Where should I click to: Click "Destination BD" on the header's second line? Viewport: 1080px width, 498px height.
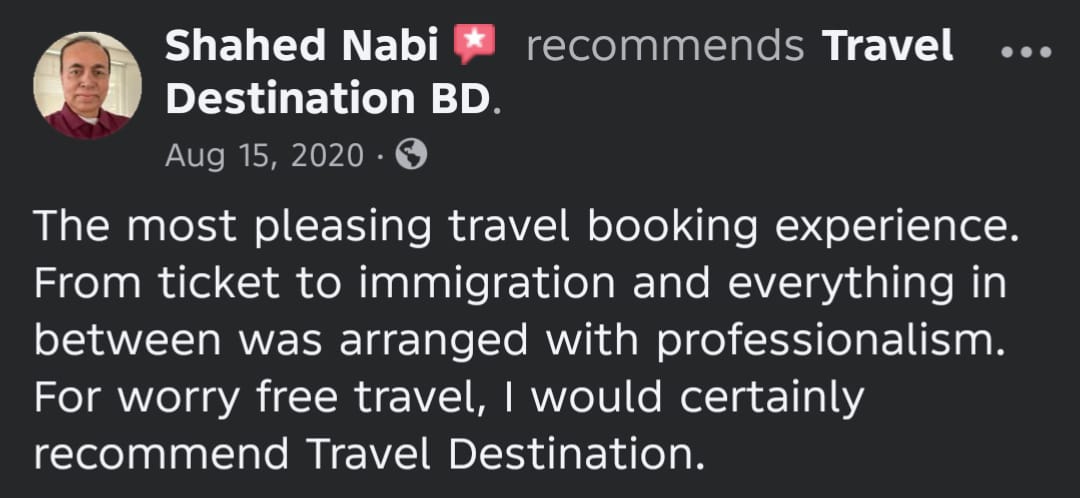coord(328,99)
